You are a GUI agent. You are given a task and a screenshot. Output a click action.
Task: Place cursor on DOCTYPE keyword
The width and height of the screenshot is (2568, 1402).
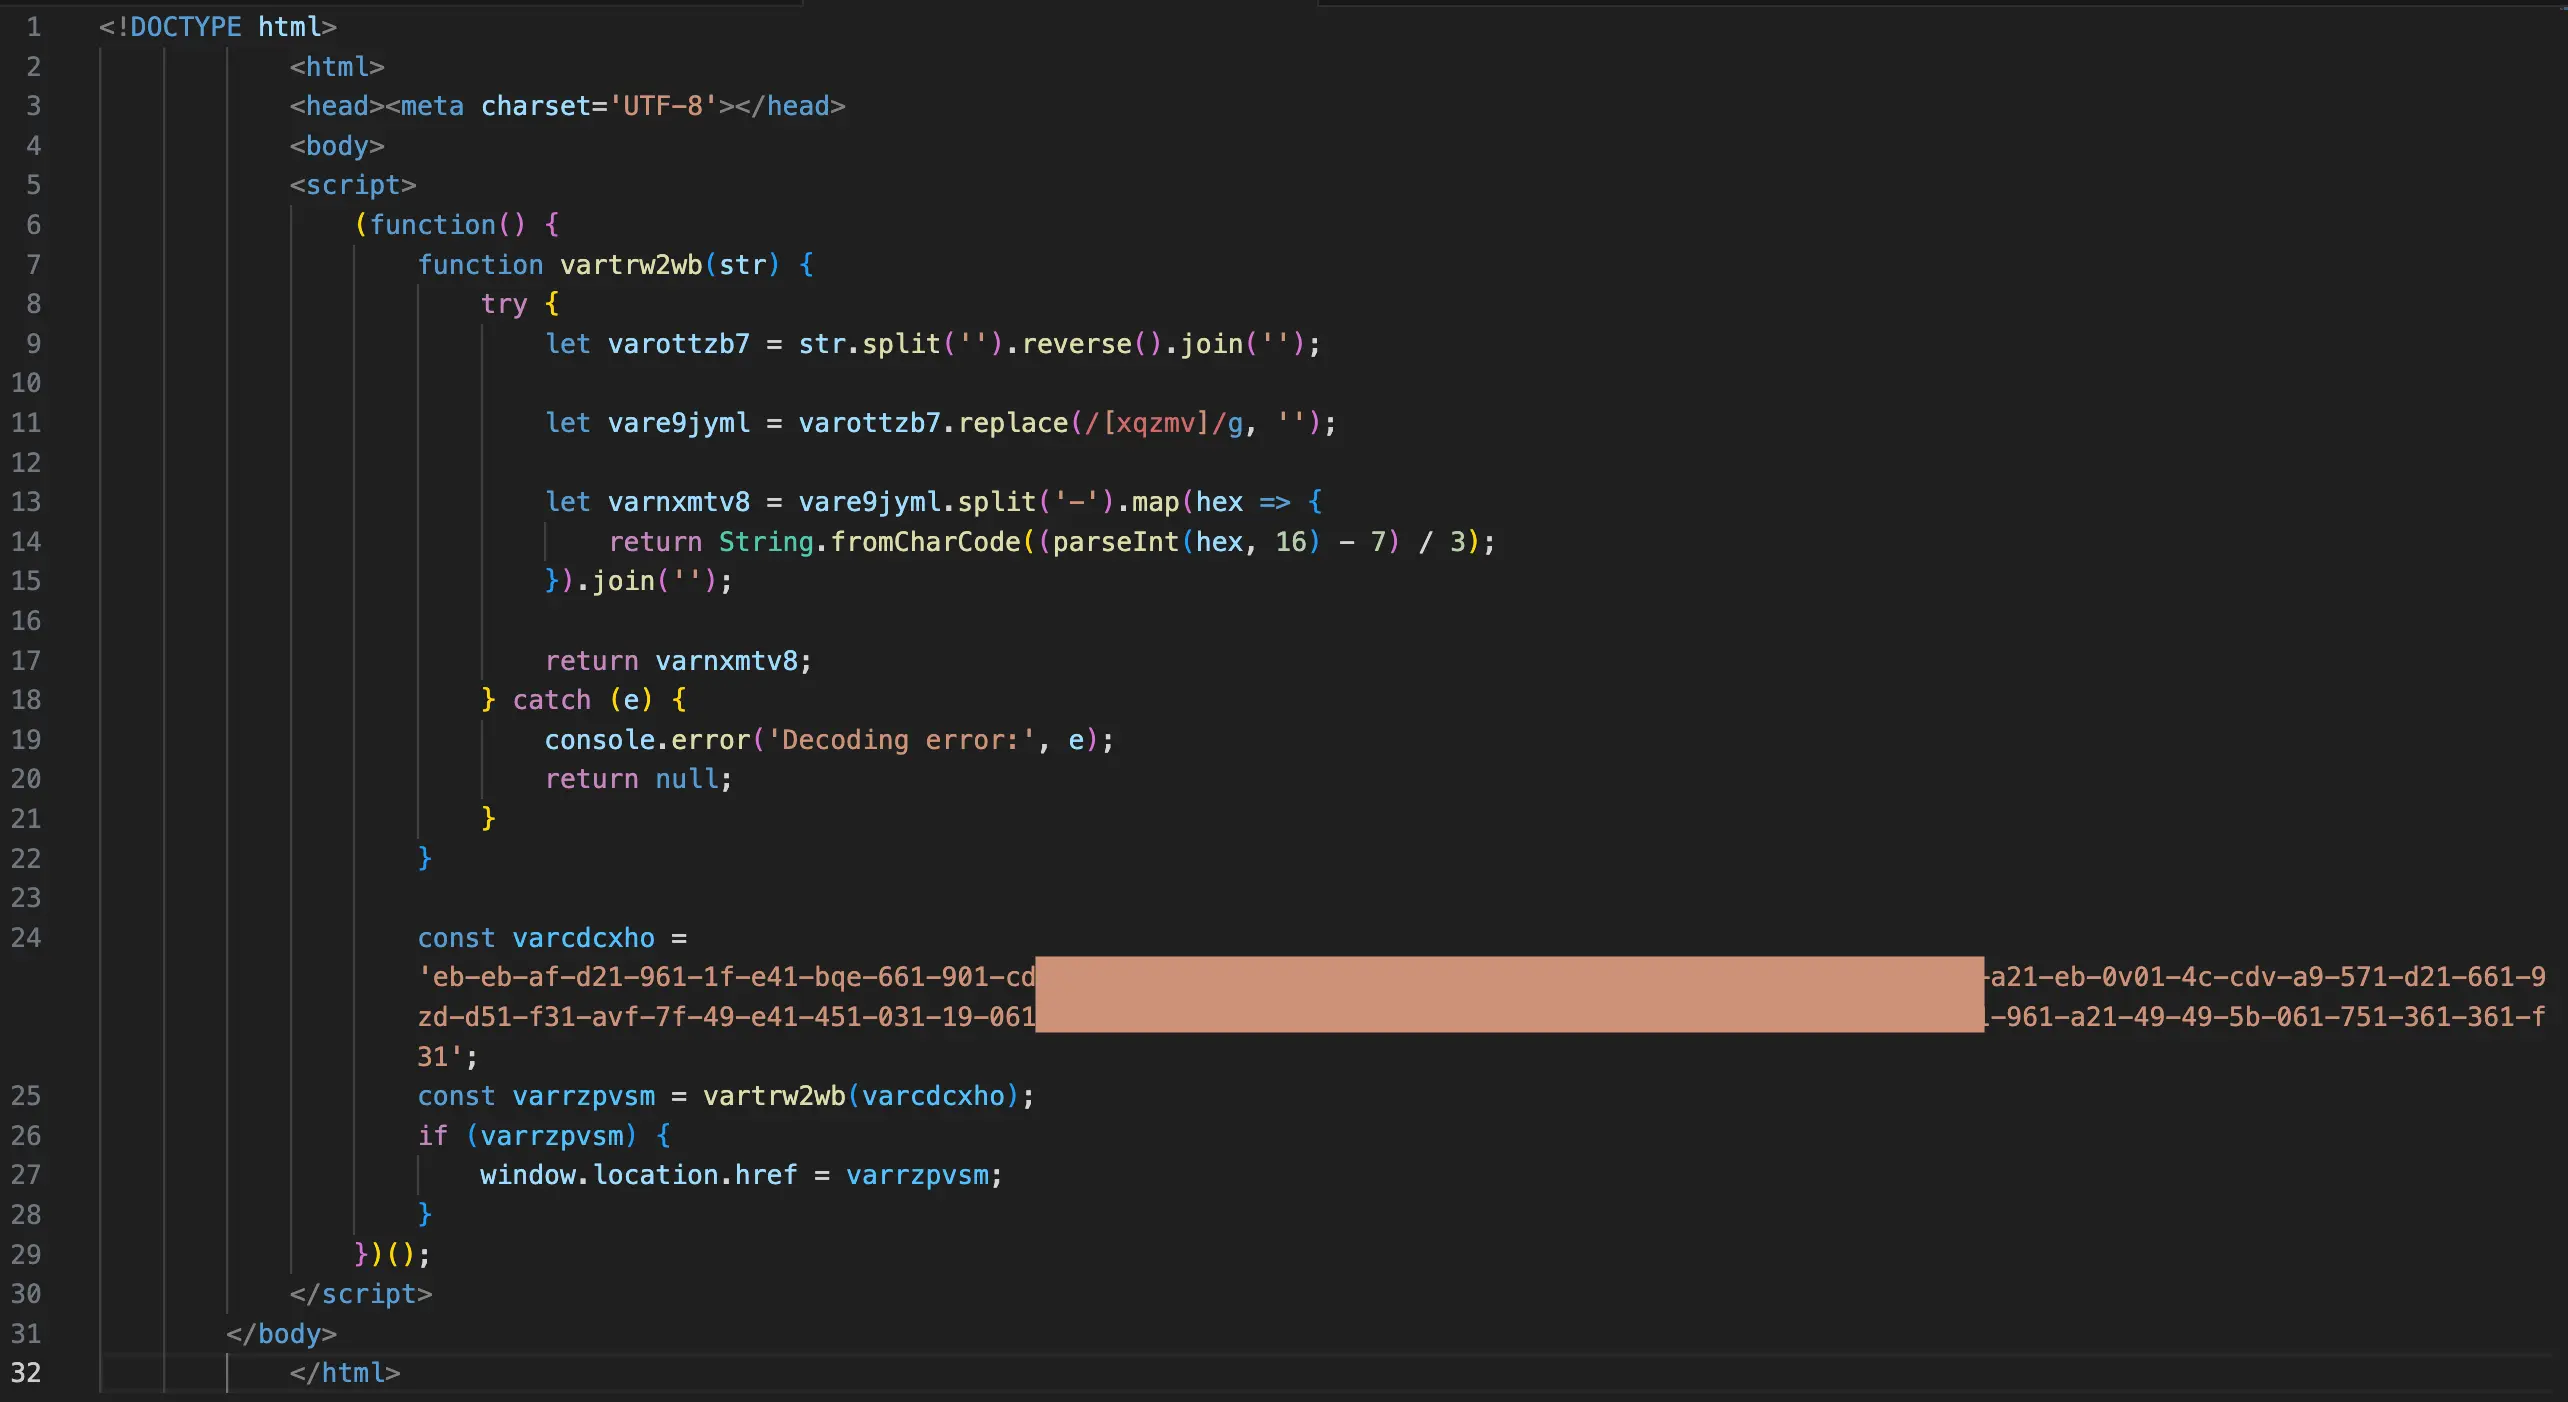coord(185,27)
